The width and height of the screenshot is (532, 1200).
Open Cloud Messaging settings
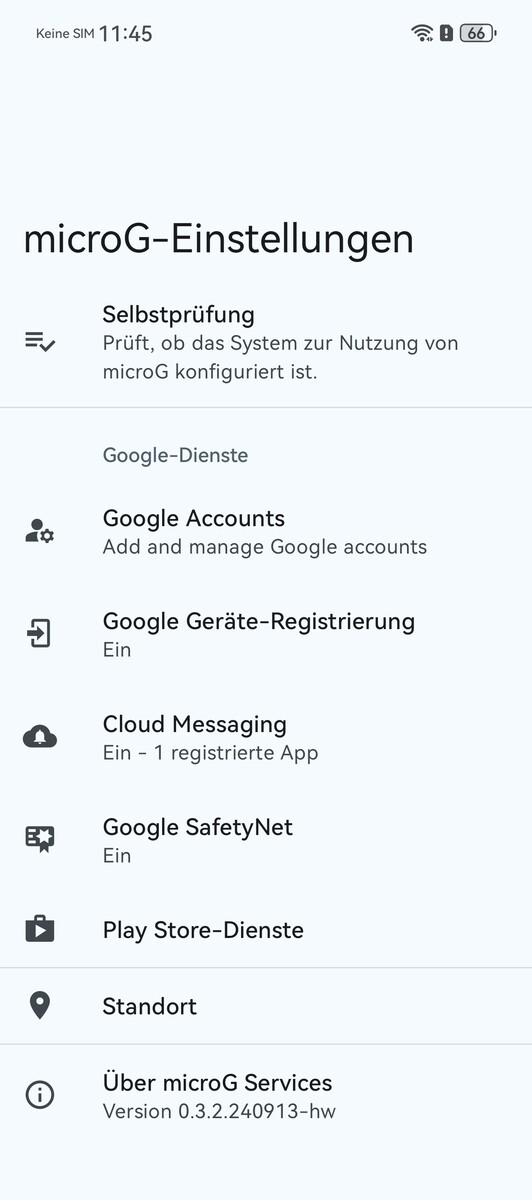[x=266, y=738]
